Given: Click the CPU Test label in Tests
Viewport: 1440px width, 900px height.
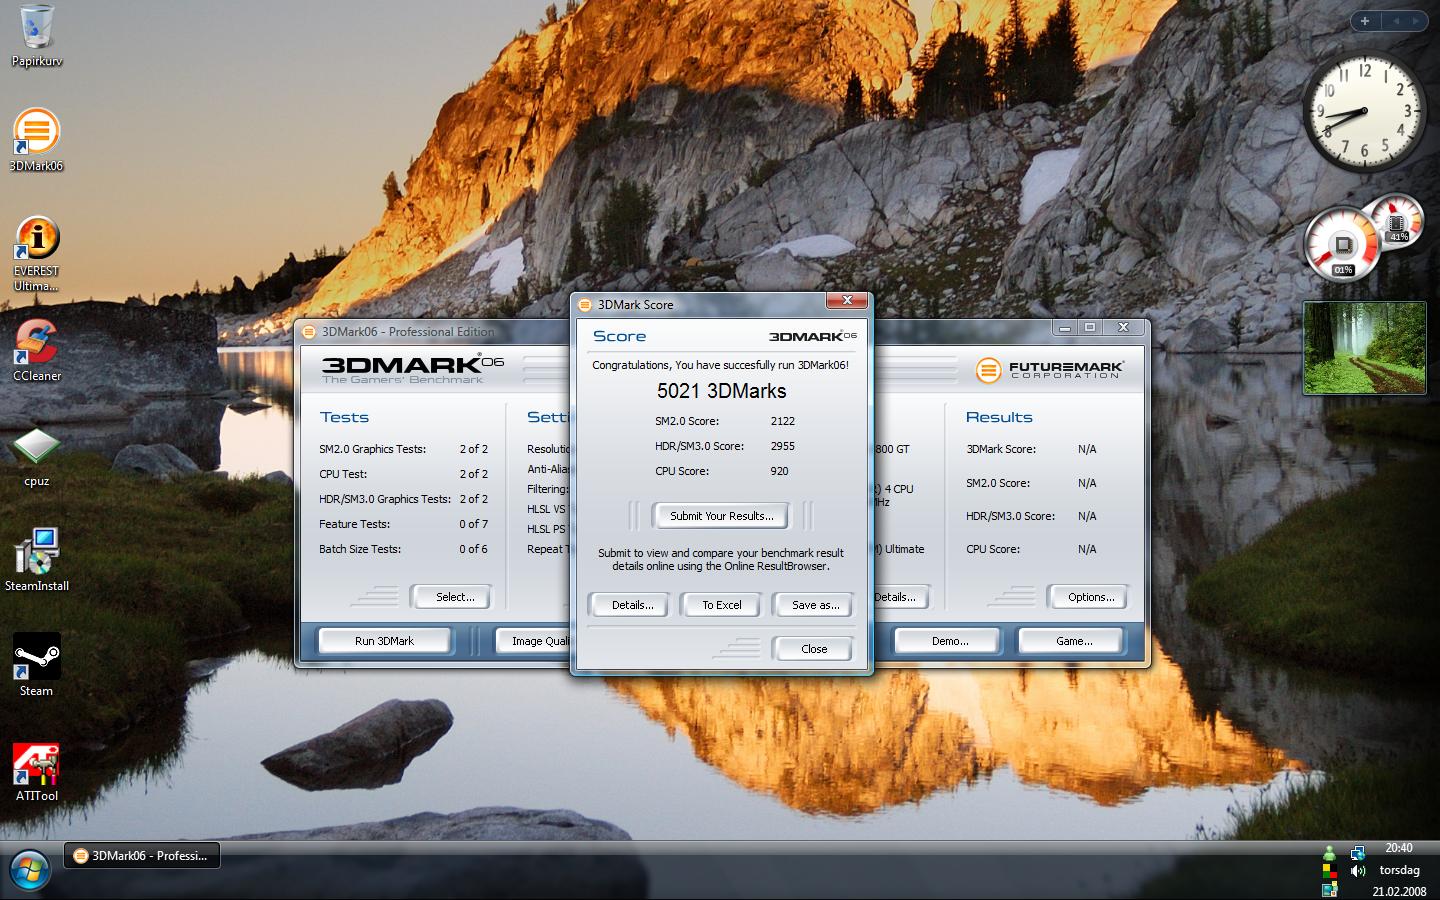Looking at the screenshot, I should pyautogui.click(x=343, y=474).
